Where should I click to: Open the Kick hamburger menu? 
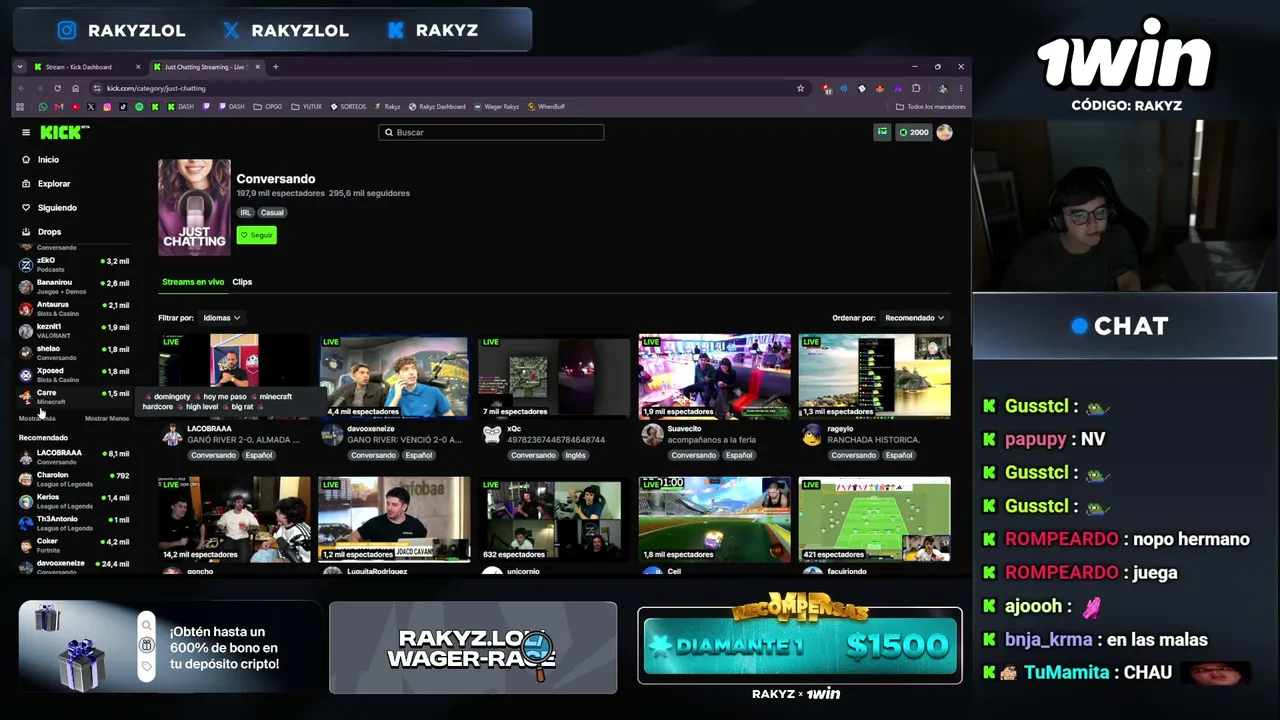(26, 132)
